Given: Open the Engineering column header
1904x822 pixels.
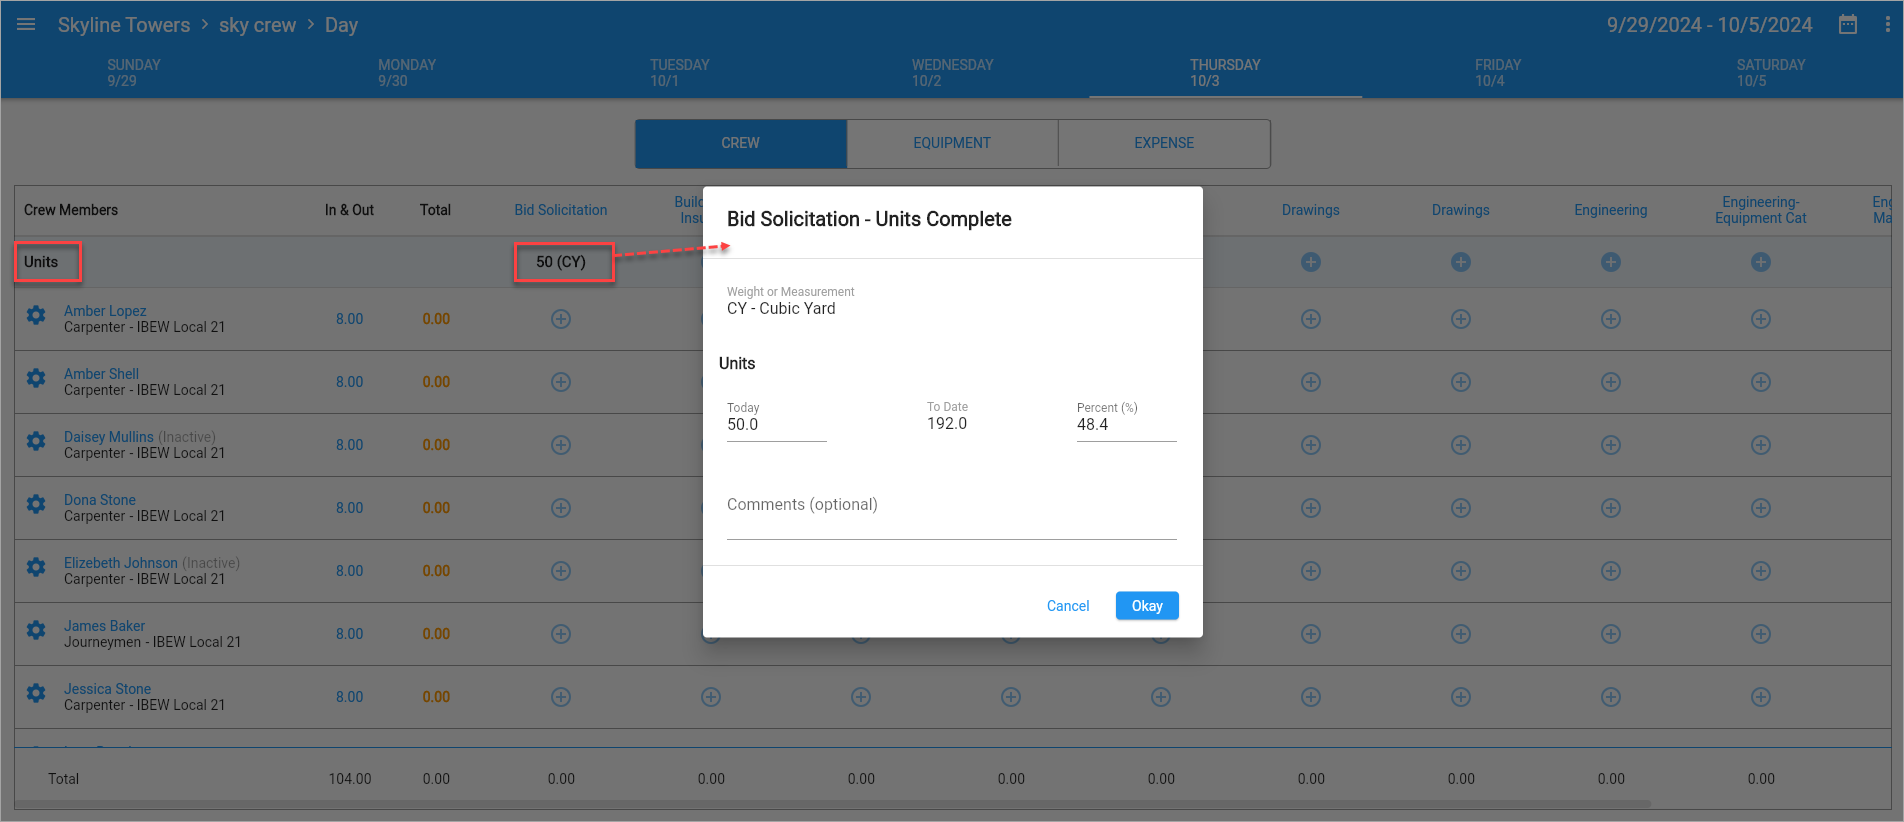Looking at the screenshot, I should [x=1610, y=210].
